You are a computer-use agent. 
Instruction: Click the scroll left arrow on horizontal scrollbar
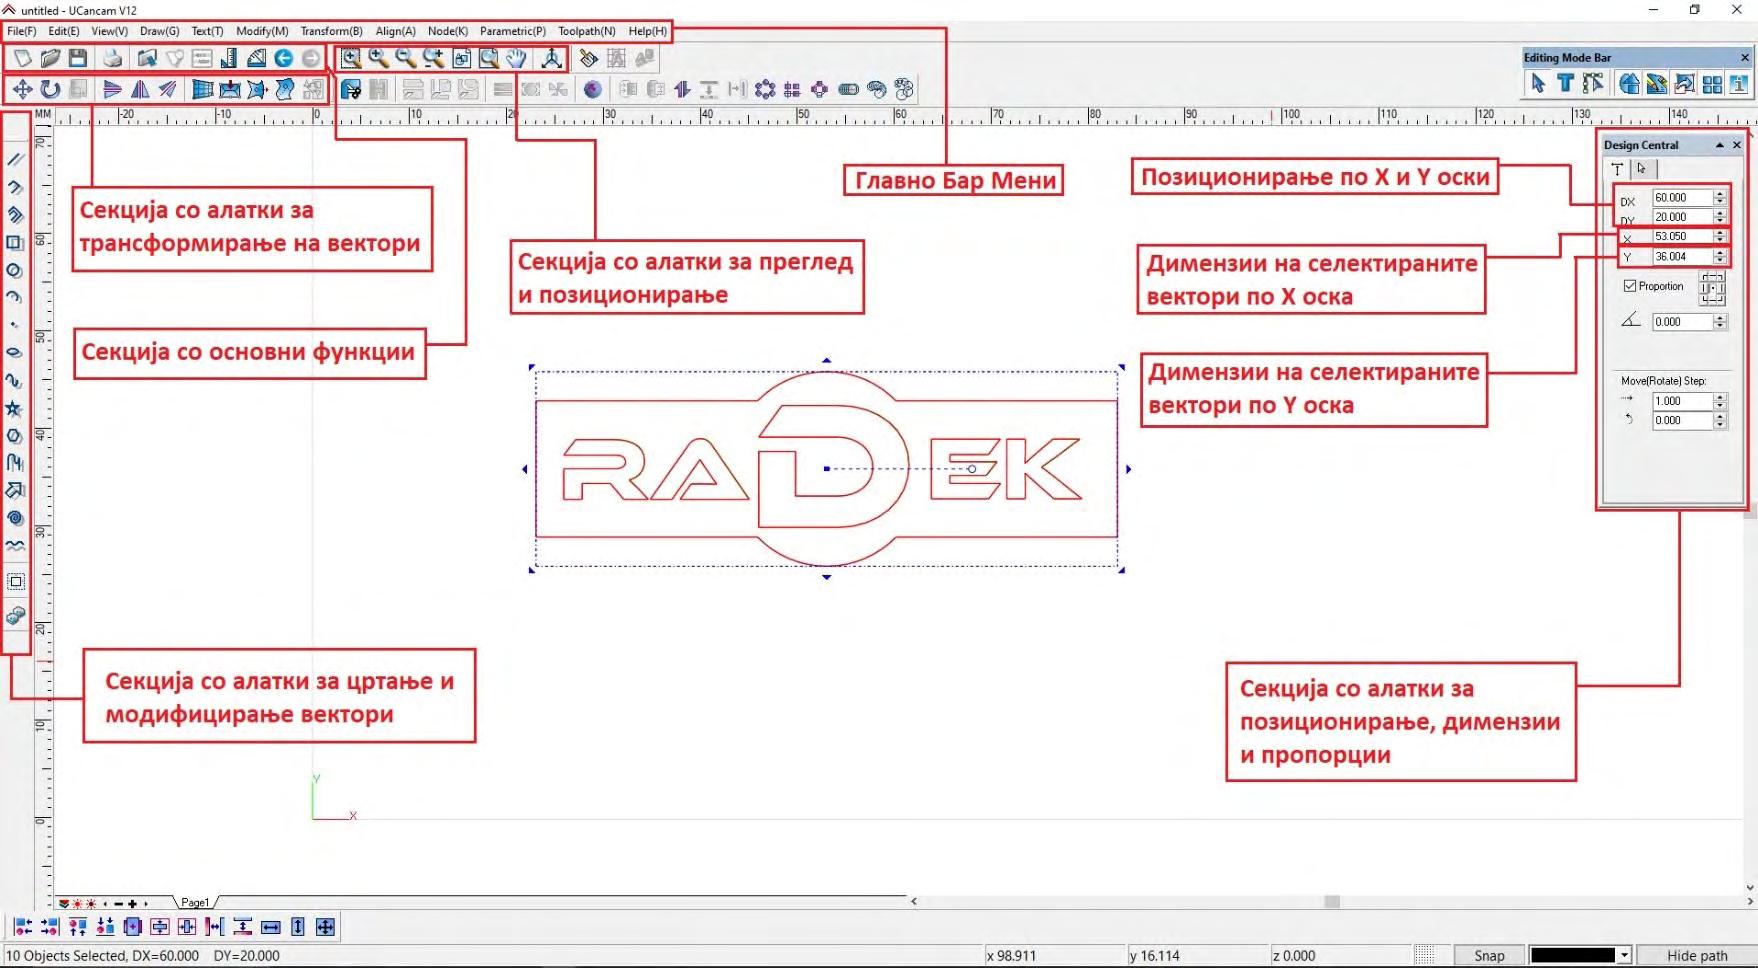click(914, 901)
